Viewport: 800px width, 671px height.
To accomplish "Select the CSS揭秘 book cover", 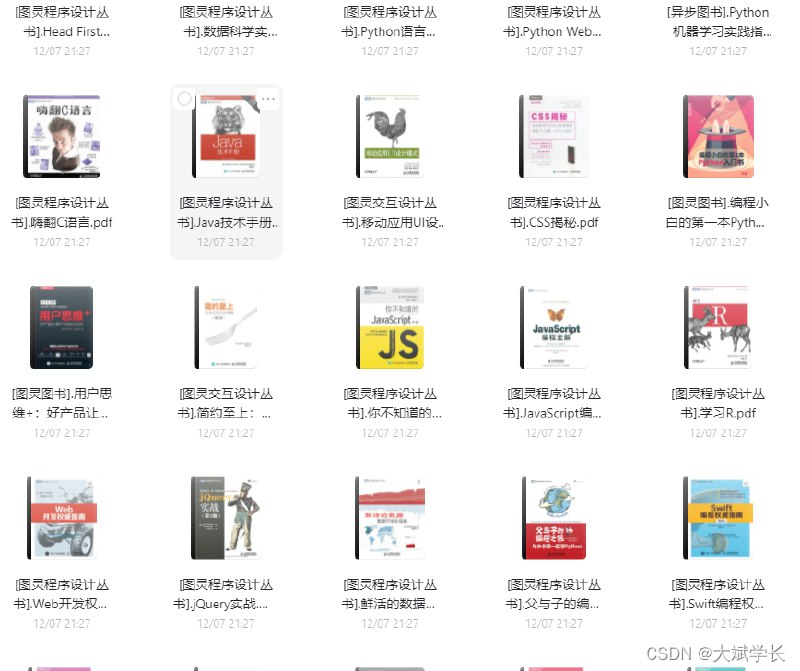I will click(554, 137).
